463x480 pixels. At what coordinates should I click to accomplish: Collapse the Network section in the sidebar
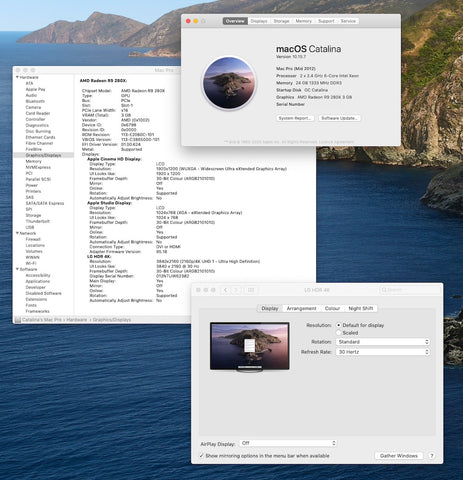(17, 233)
